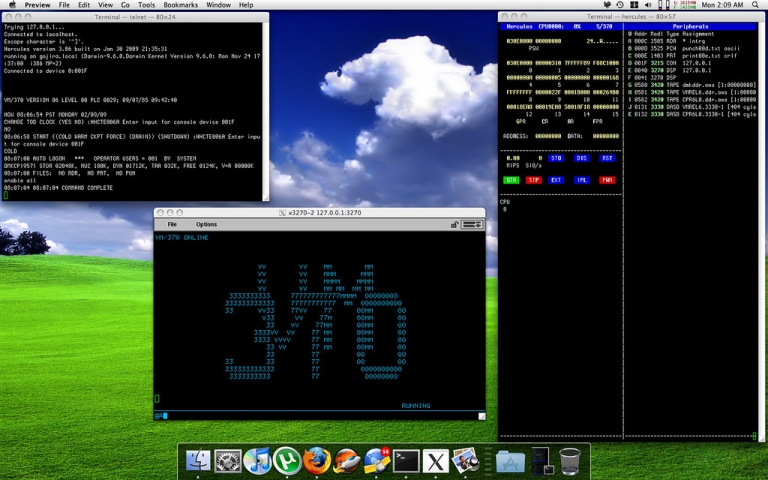The image size is (768, 480).
Task: Open the Applications folder stack in the dock
Action: tap(510, 461)
